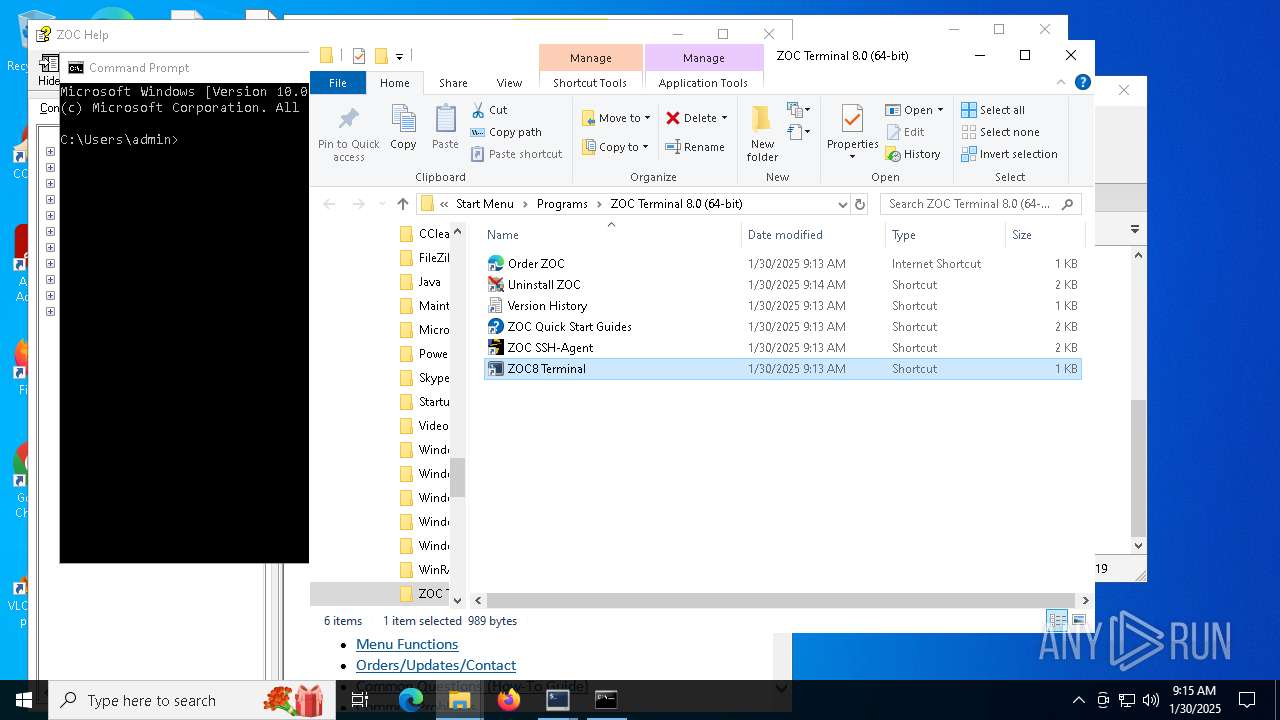Click the Pin to Quick access icon

pyautogui.click(x=348, y=120)
